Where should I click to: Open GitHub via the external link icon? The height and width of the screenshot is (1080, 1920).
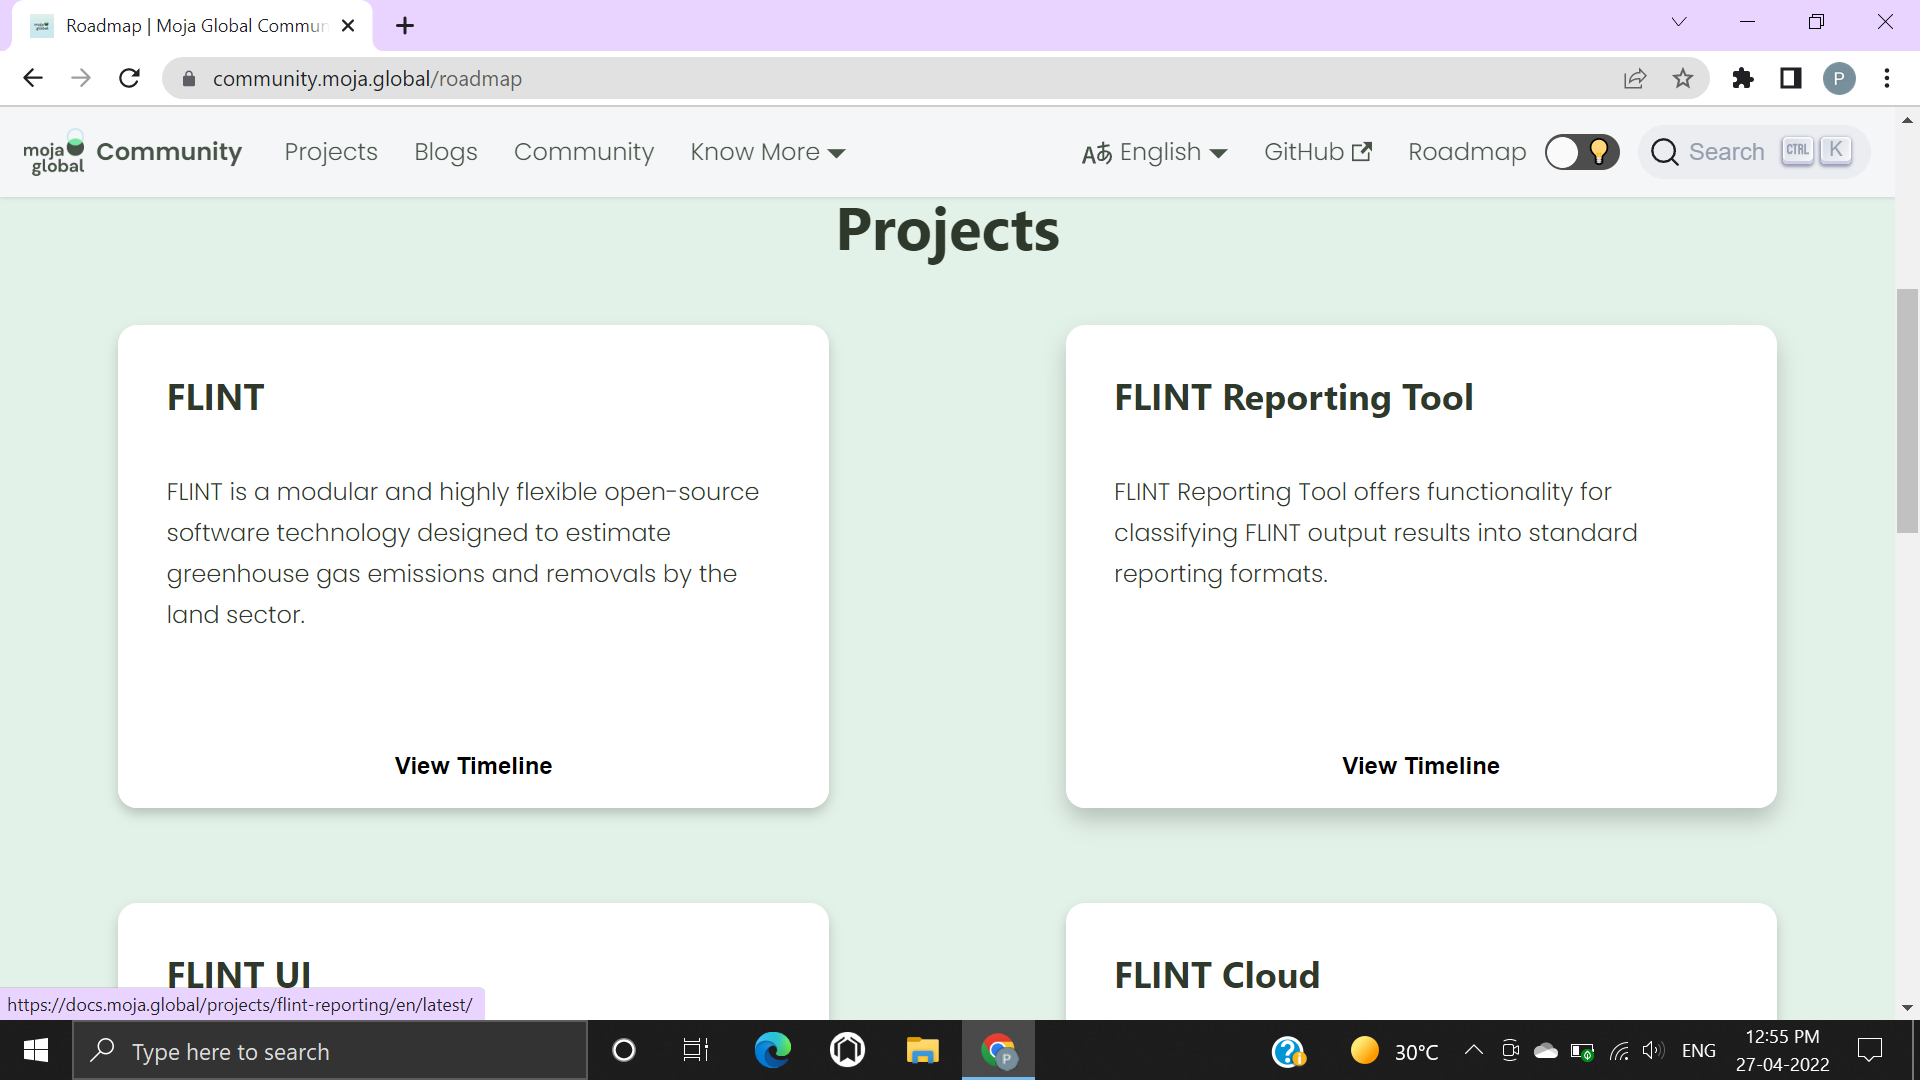point(1361,151)
